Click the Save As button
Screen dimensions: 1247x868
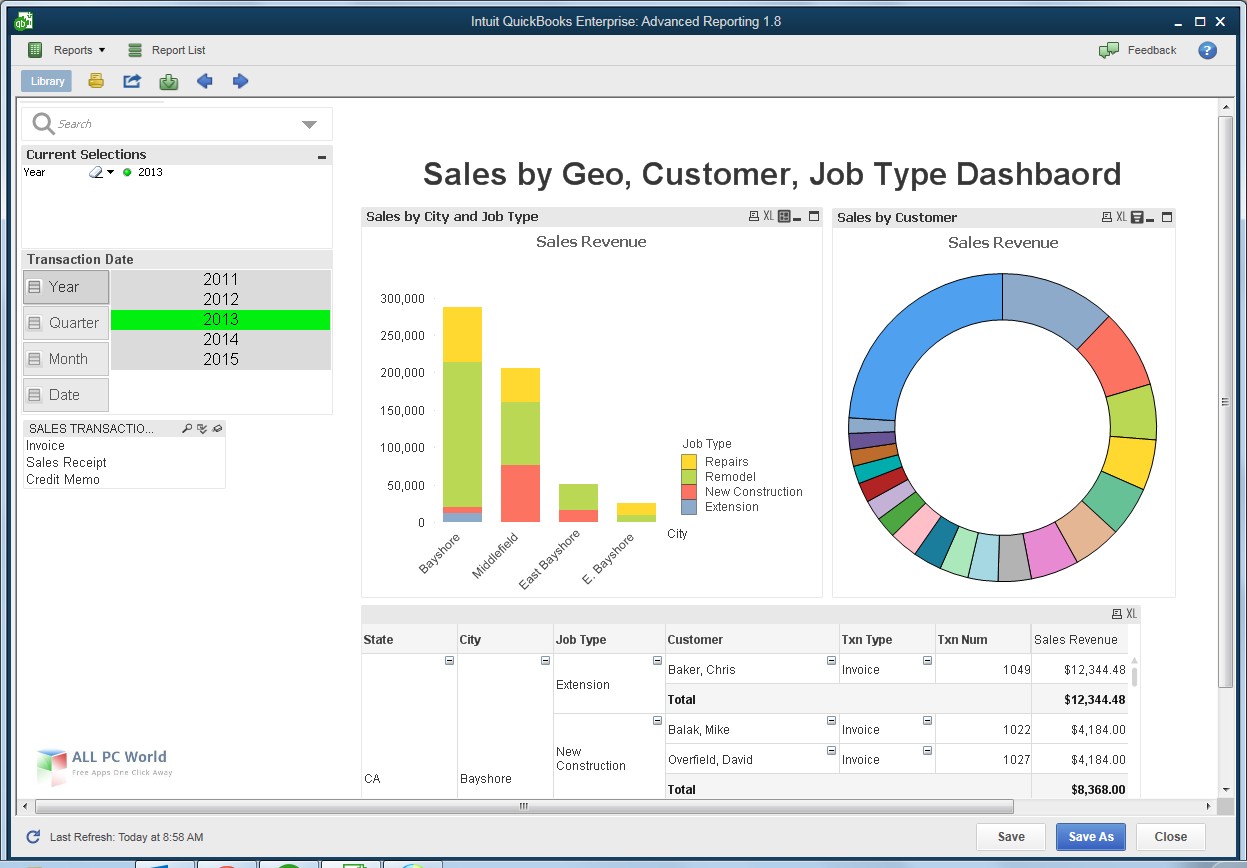click(1090, 837)
